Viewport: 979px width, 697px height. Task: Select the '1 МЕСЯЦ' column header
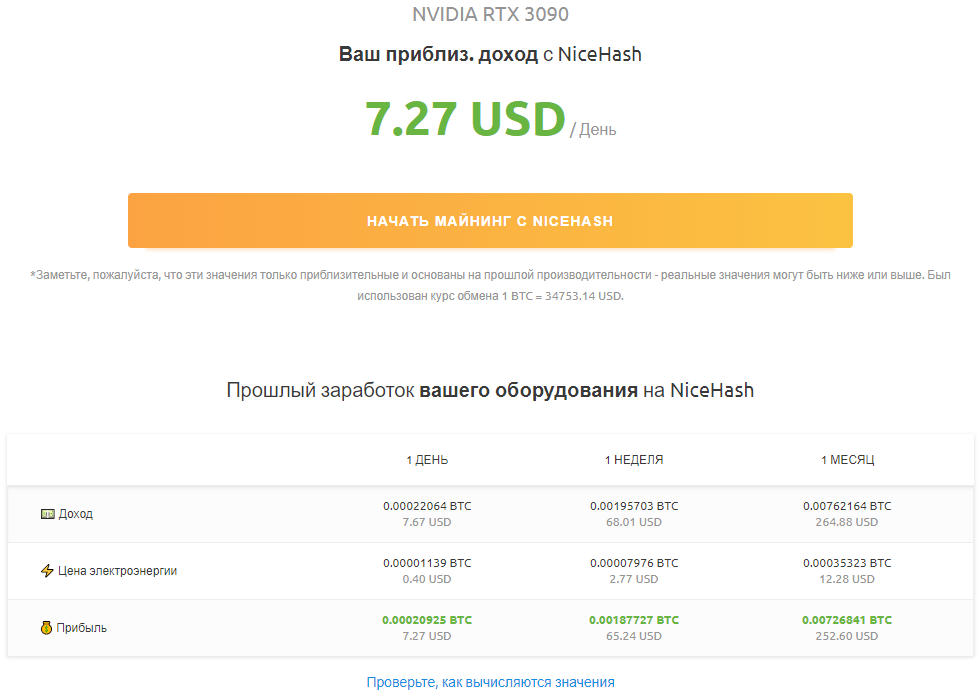tap(847, 460)
